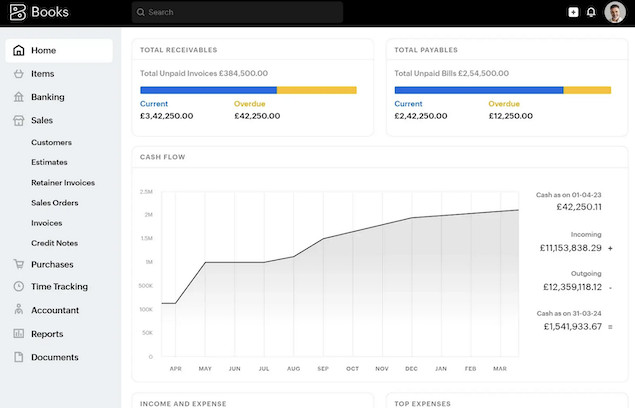Screen dimensions: 635x408
Task: Click the Time Tracking clock icon
Action: 18,287
